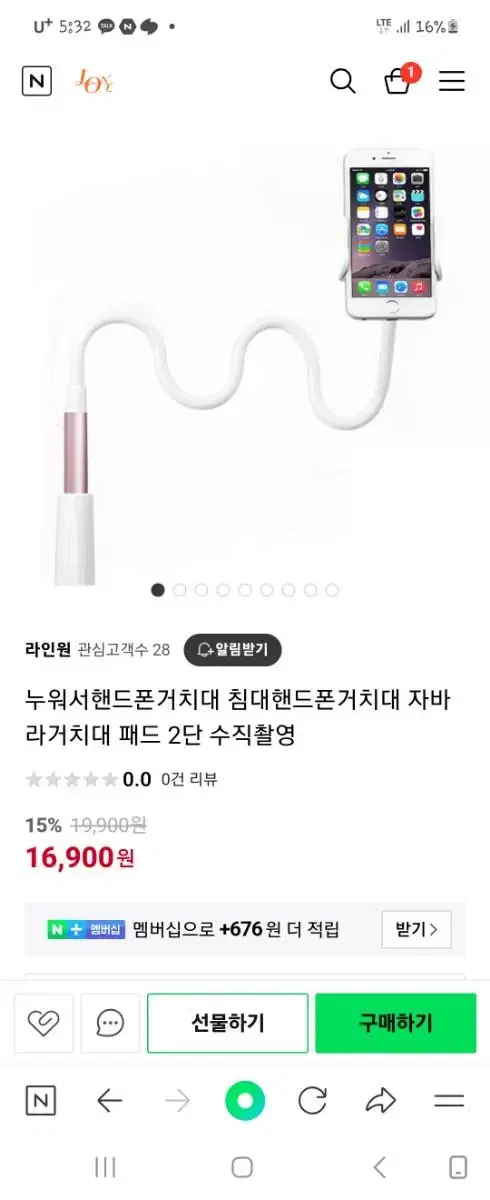Share page with browser share arrow
This screenshot has width=490, height=1200.
coord(381,1102)
